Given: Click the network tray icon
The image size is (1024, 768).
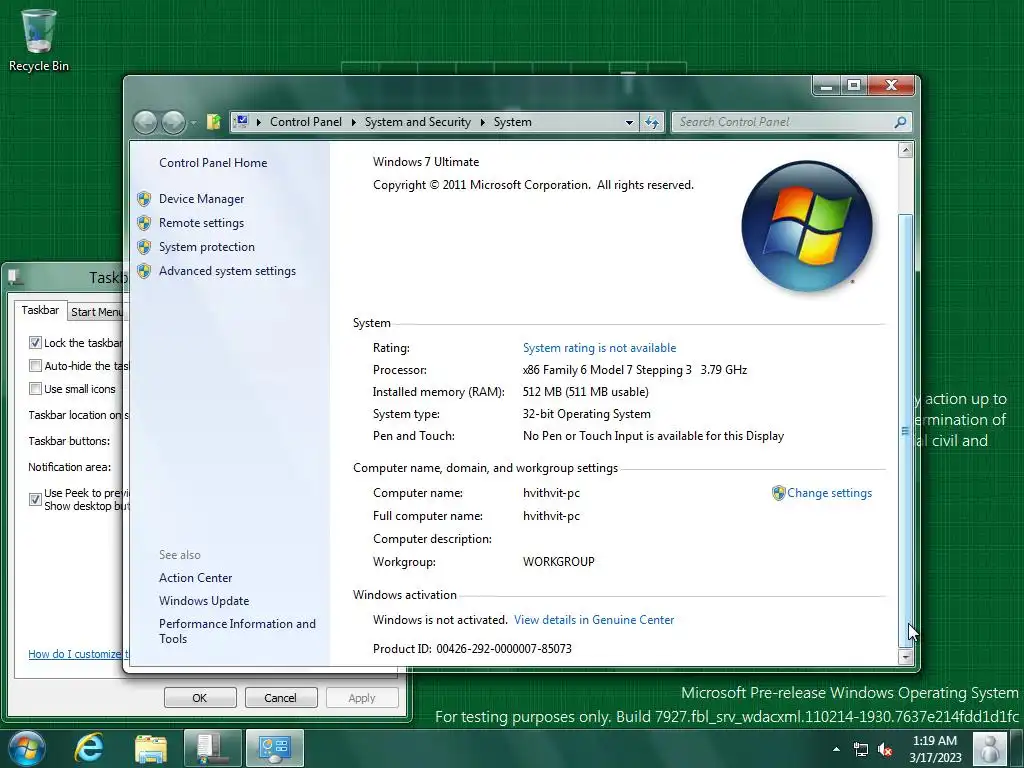Looking at the screenshot, I should pyautogui.click(x=861, y=750).
